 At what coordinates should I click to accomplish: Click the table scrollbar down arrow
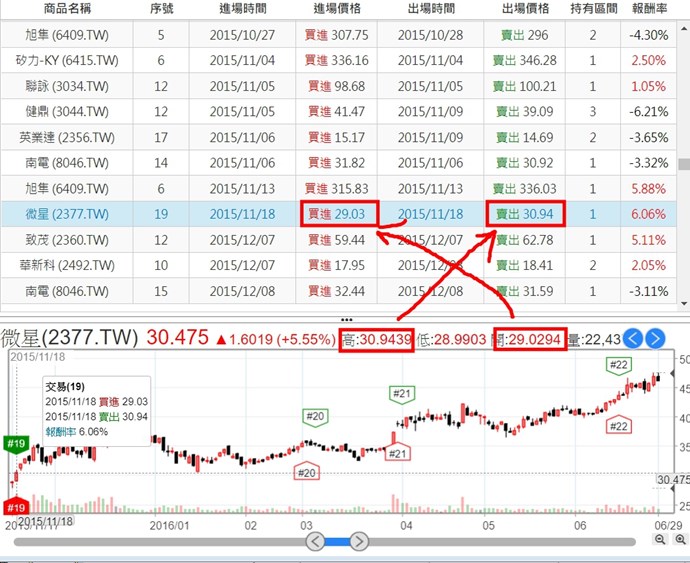684,304
